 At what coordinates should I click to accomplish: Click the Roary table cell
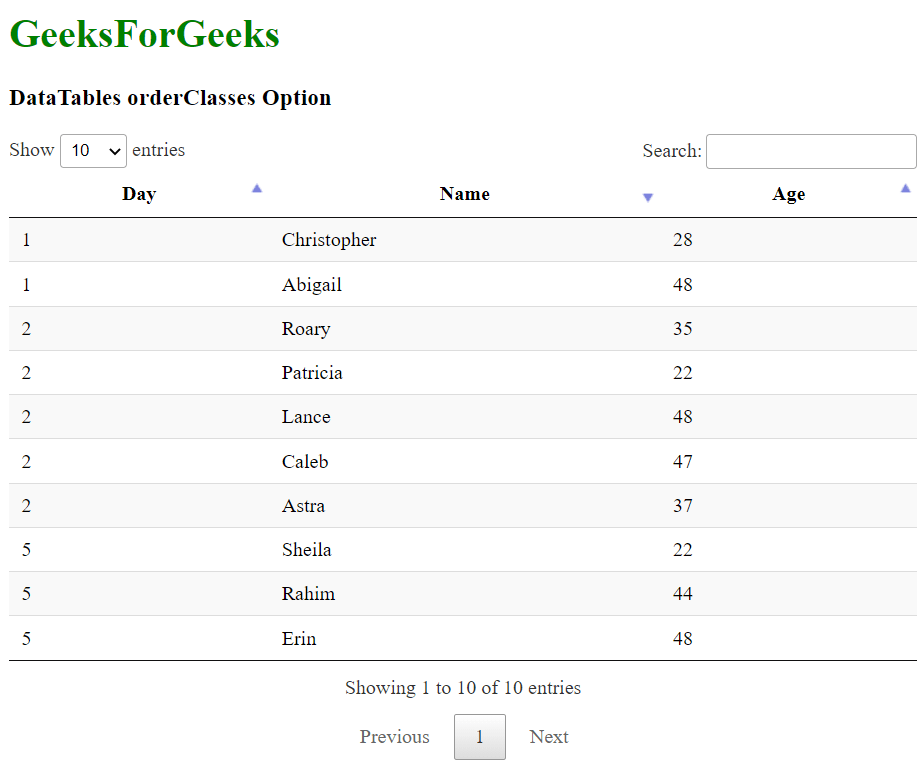[306, 329]
